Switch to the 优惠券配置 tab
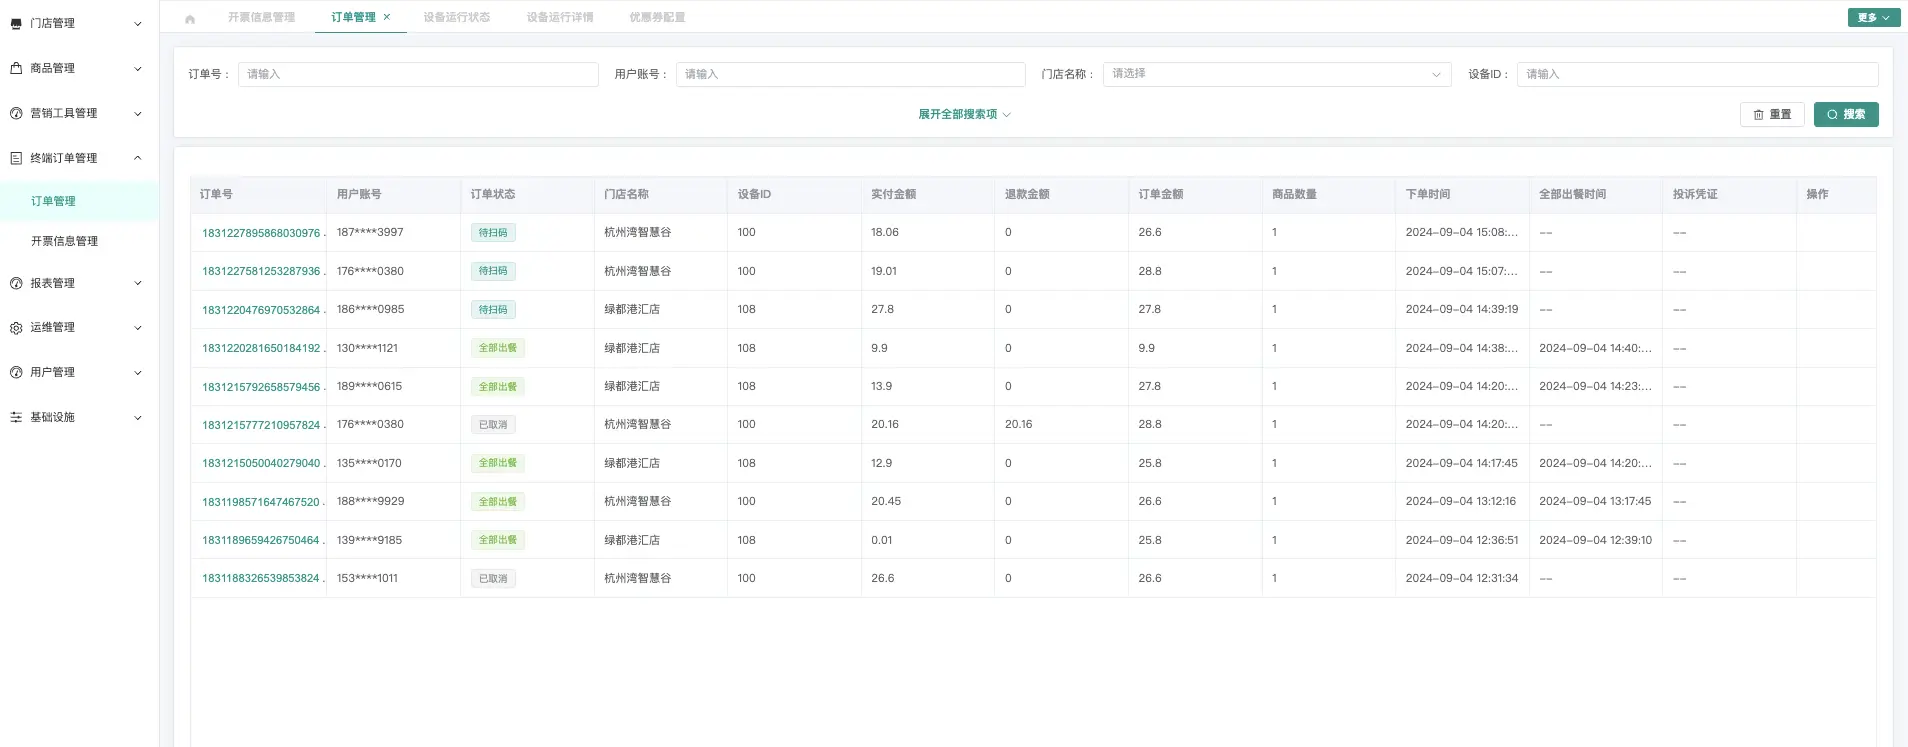Screen dimensions: 1908x747 pos(657,17)
